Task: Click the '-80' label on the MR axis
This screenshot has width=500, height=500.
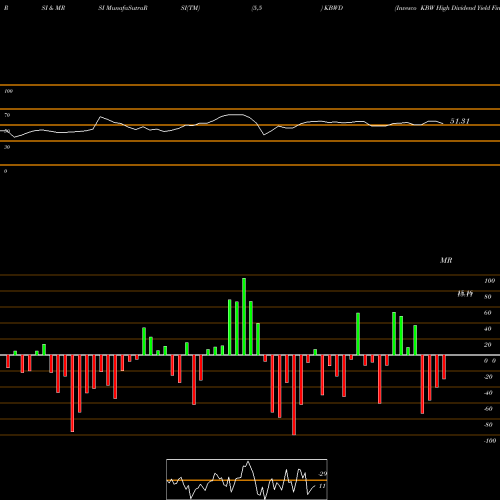Action: tap(488, 425)
